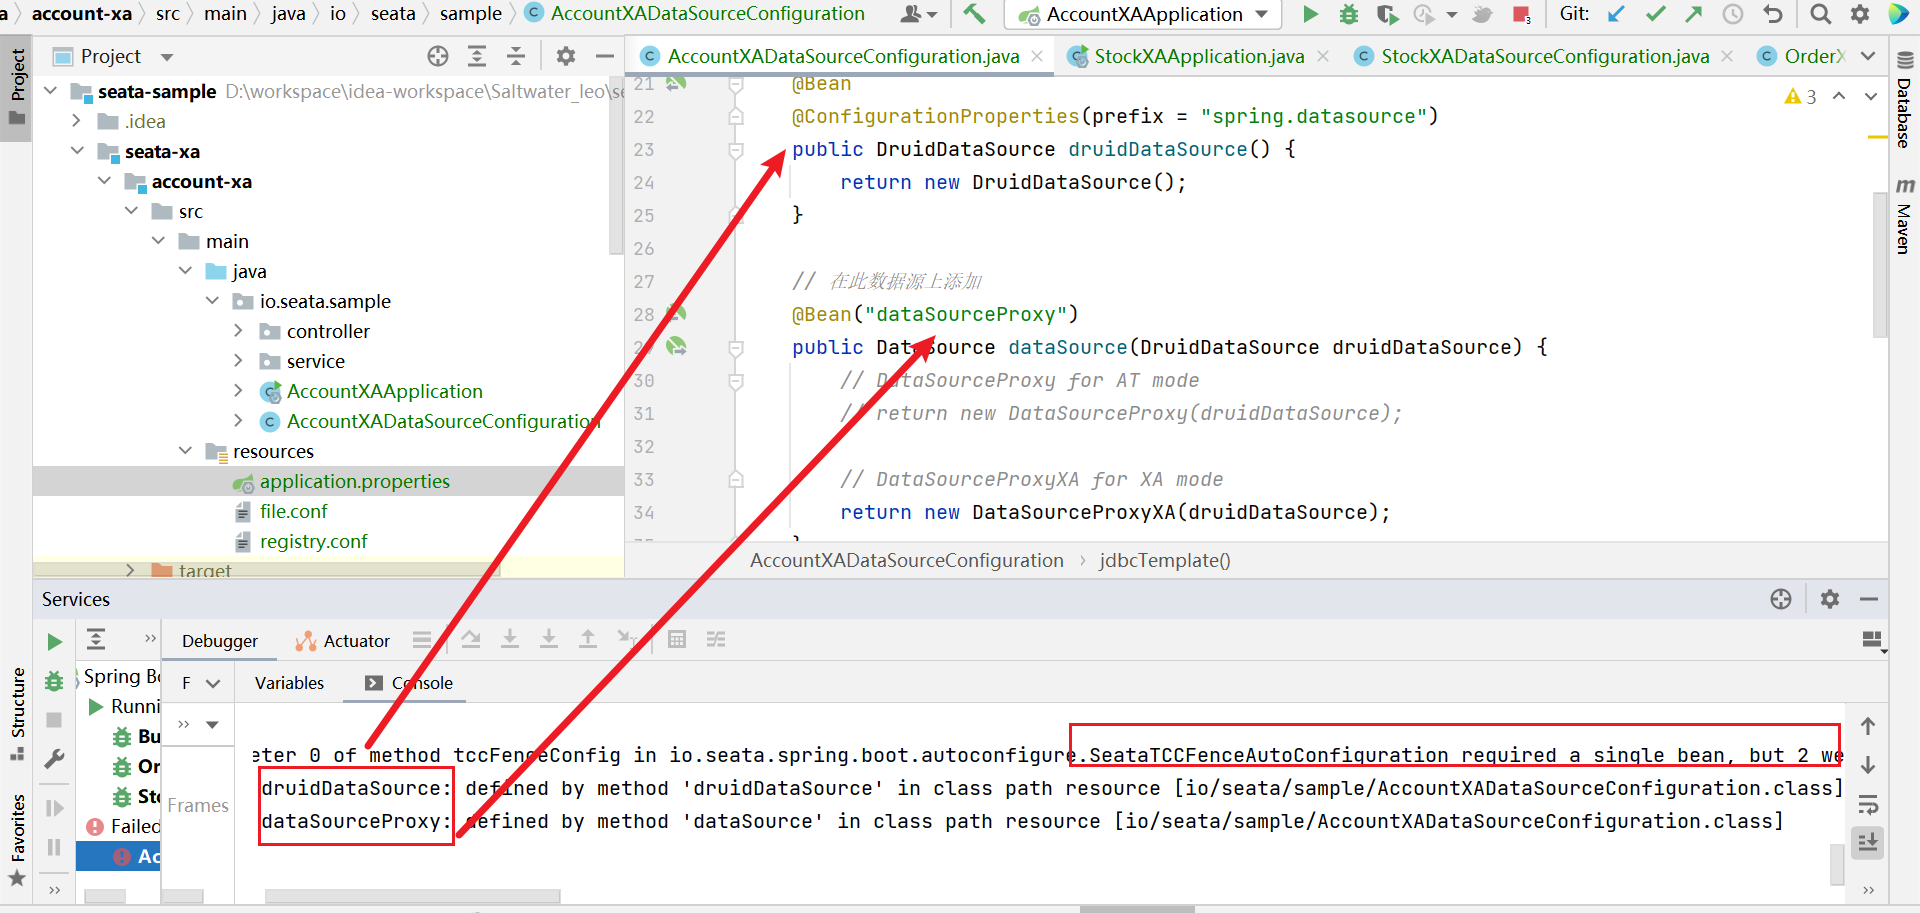The width and height of the screenshot is (1920, 913).
Task: Click the console horizontal scrollbar
Action: (x=412, y=895)
